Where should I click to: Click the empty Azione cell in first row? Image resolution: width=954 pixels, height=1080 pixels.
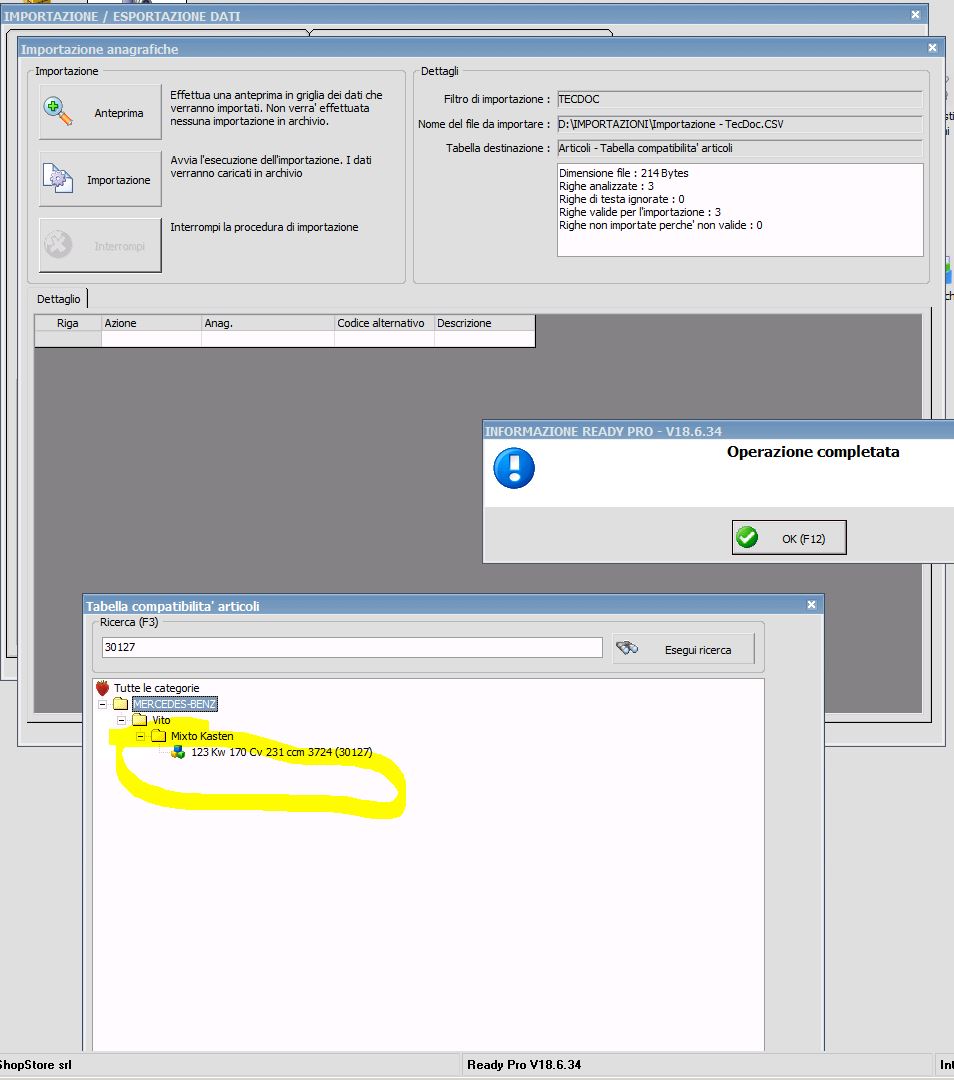[151, 339]
